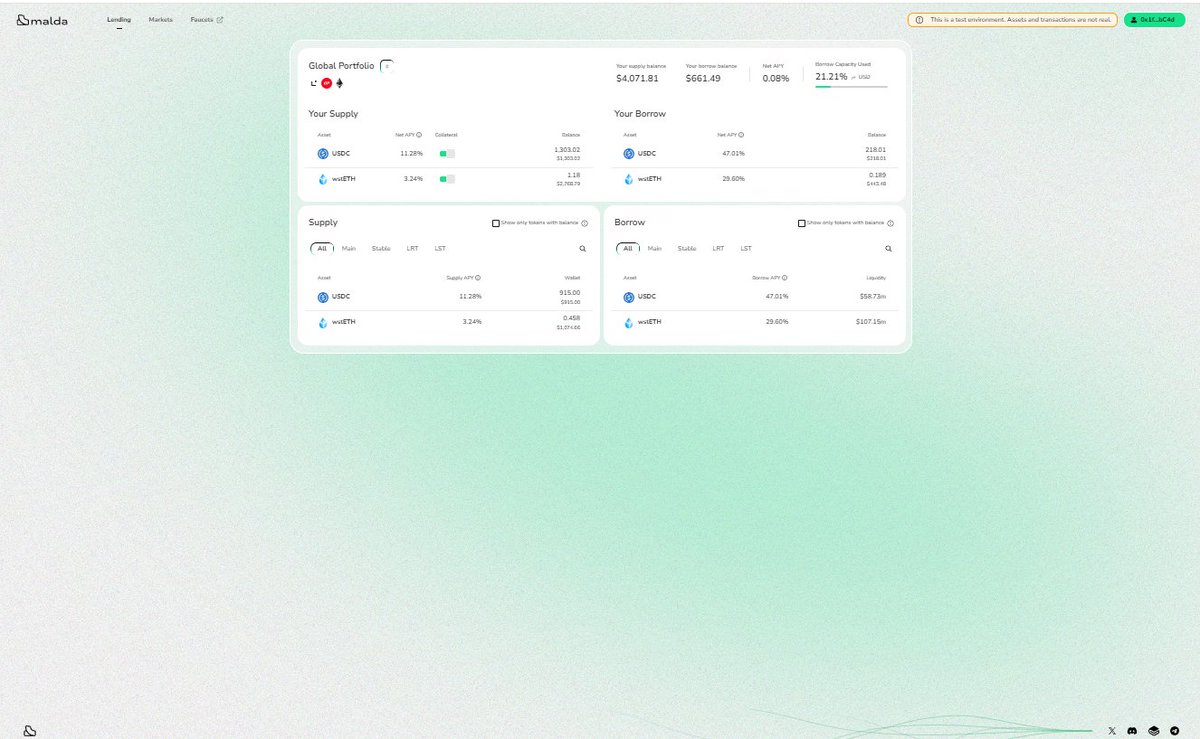Select the LST filter in Supply panel
The width and height of the screenshot is (1200, 739).
pyautogui.click(x=440, y=248)
